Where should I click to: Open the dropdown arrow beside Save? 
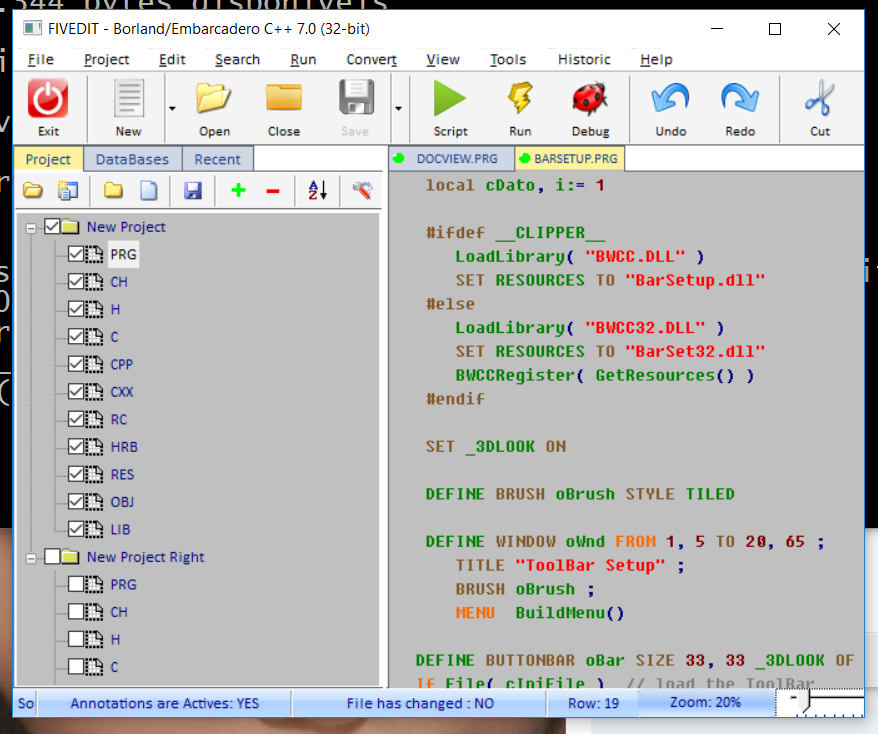[399, 108]
